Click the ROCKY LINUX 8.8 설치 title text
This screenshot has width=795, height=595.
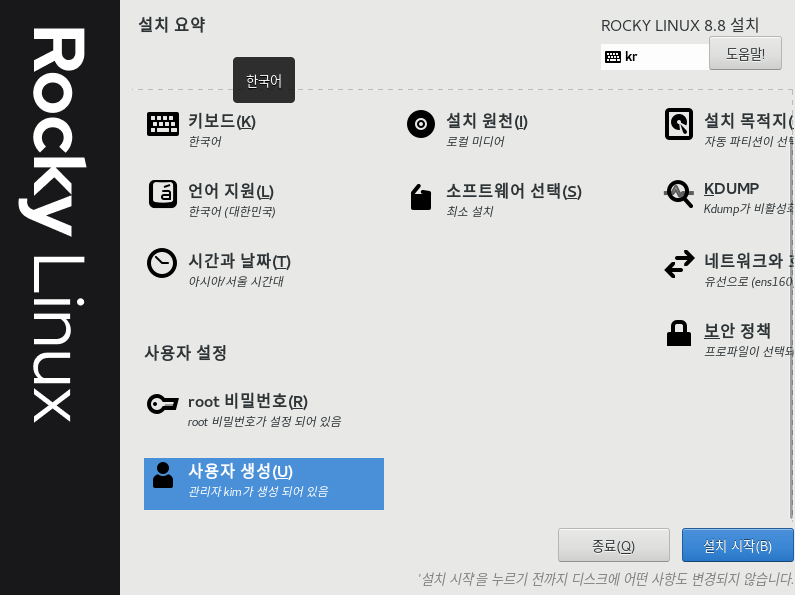pyautogui.click(x=680, y=25)
